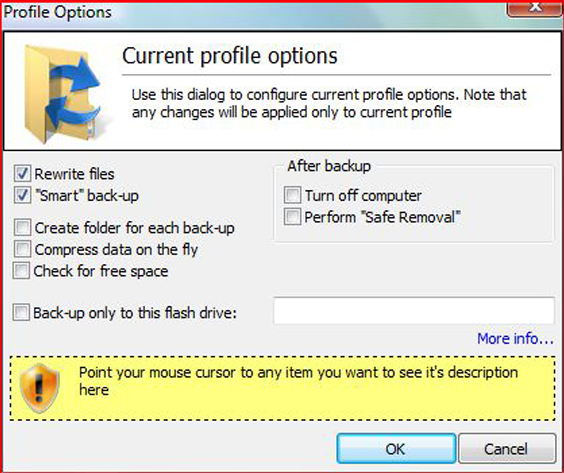Viewport: 564px width, 473px height.
Task: Click the Profile Options title bar
Action: coord(252,13)
